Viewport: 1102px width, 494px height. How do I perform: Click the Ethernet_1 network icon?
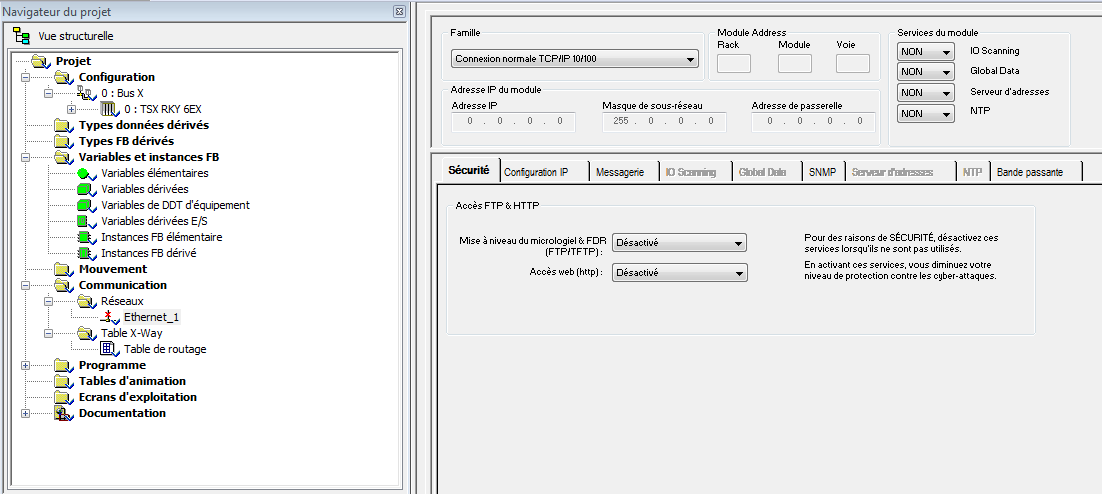coord(110,317)
